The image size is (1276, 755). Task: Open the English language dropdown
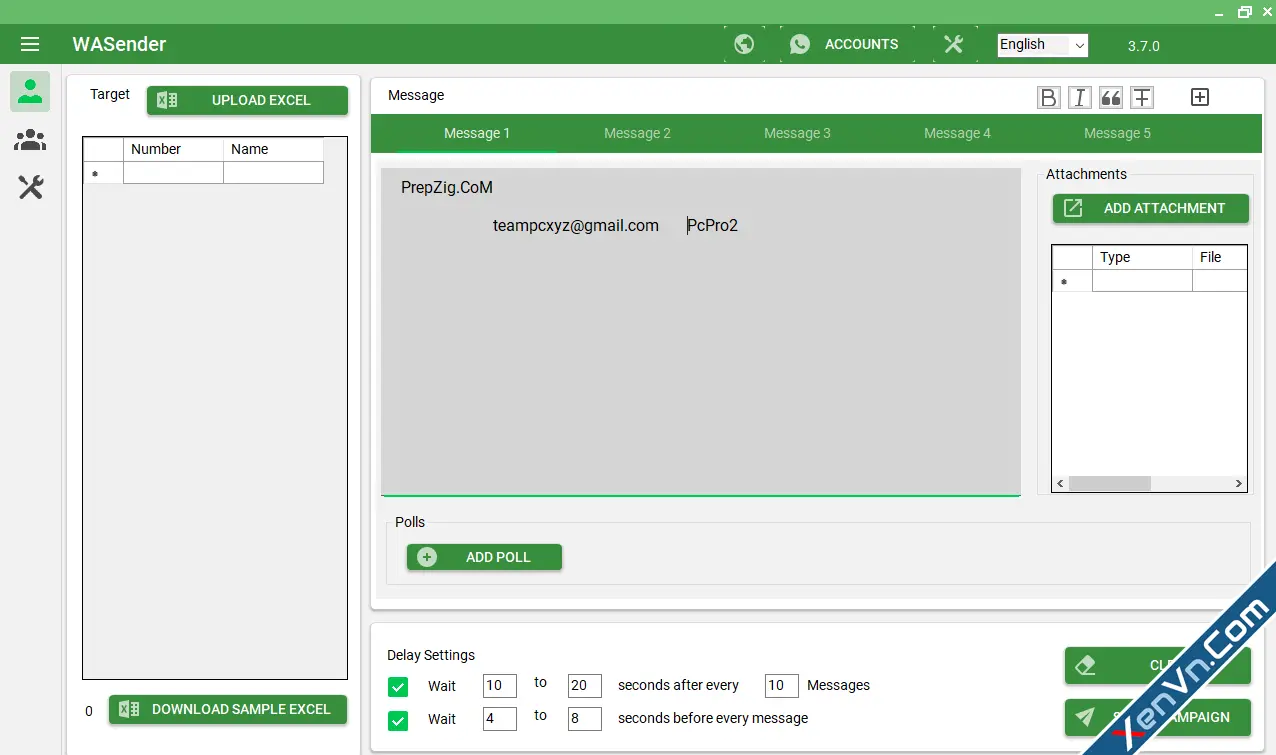(1042, 45)
